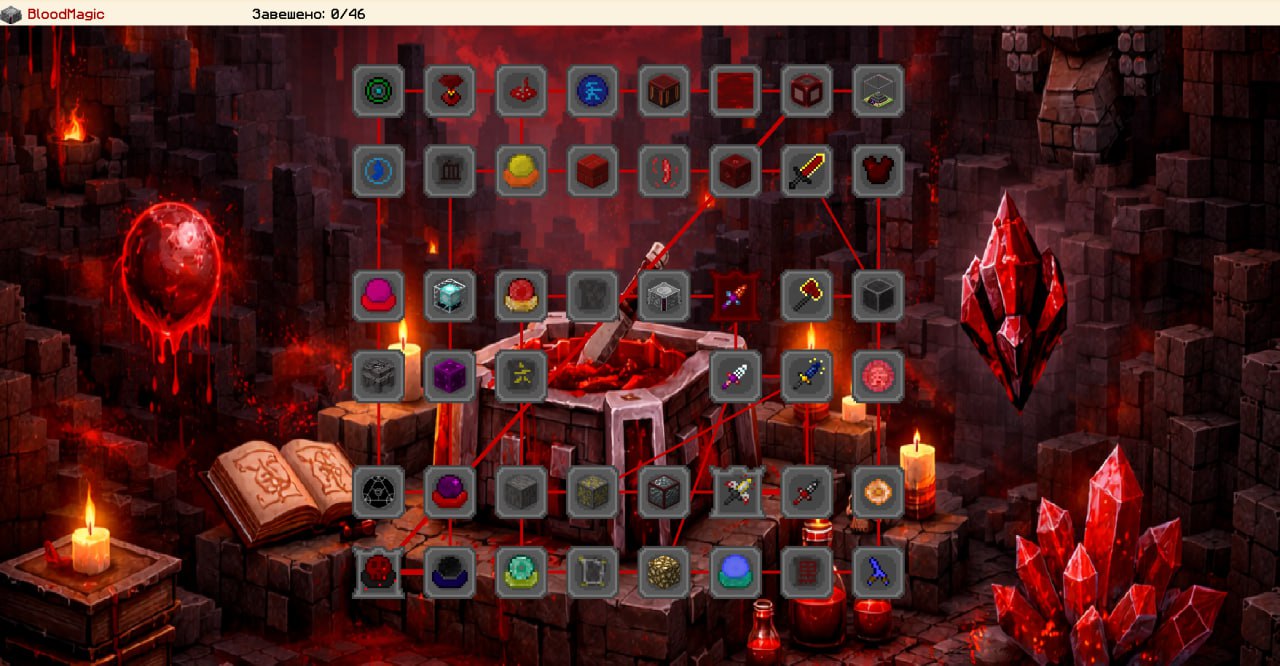Select the glass-cased altar quest icon
The width and height of the screenshot is (1280, 666).
[878, 91]
